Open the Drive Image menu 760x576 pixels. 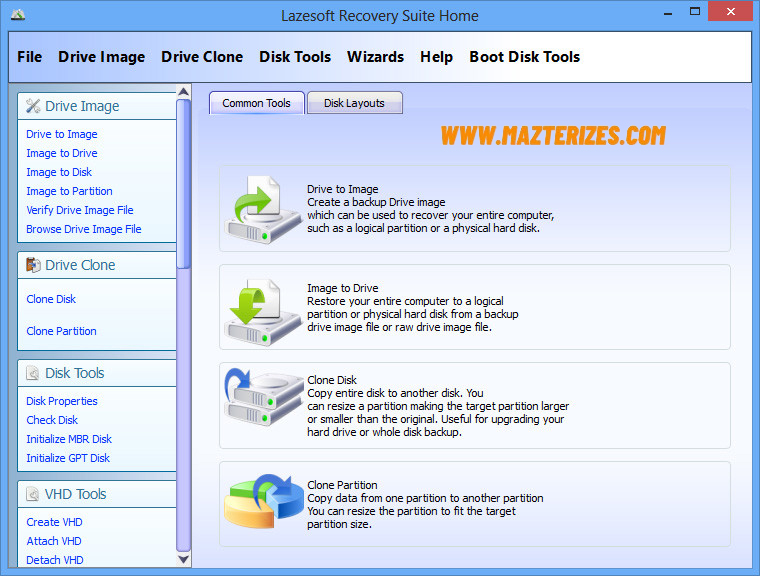click(101, 57)
